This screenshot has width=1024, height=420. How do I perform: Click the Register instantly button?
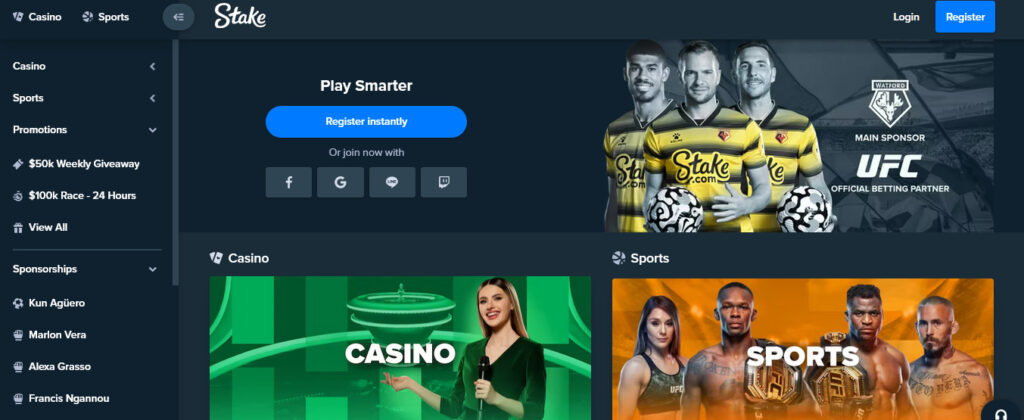point(366,121)
